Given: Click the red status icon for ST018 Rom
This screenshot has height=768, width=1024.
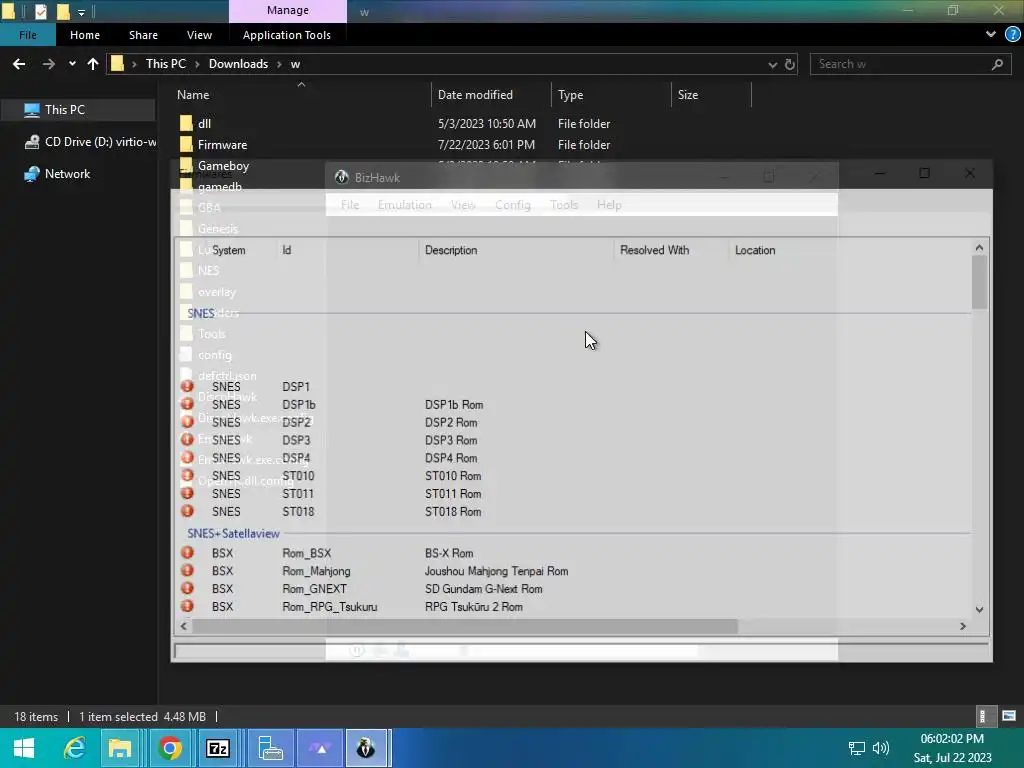Looking at the screenshot, I should tap(187, 511).
